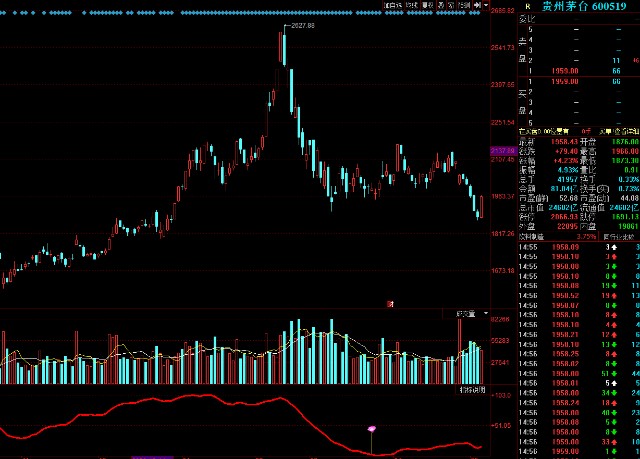Click the pink flag marker on the indicator line
The width and height of the screenshot is (640, 459).
tap(372, 429)
